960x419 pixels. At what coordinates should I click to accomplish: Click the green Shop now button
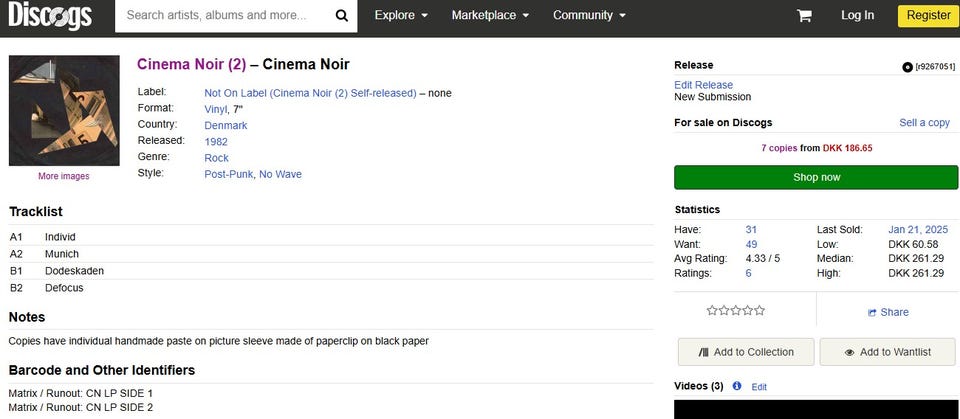click(x=816, y=177)
